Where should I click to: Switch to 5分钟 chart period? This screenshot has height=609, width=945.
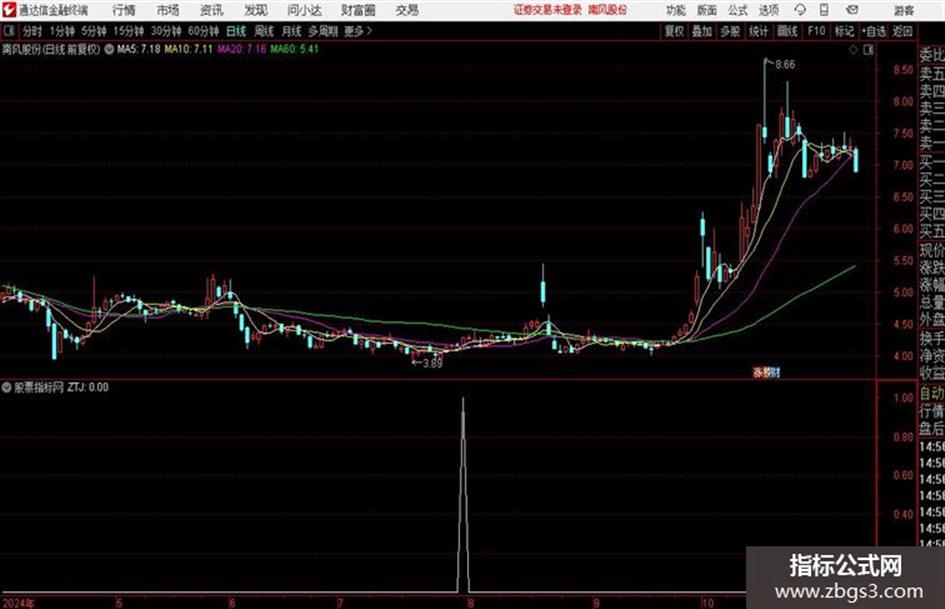(94, 31)
